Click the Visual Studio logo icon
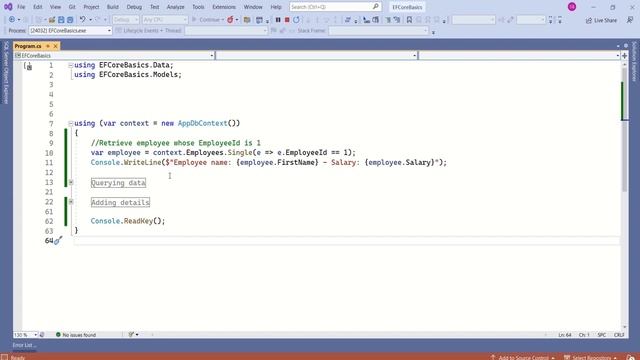Screen dimensions: 640x360 click(x=8, y=7)
